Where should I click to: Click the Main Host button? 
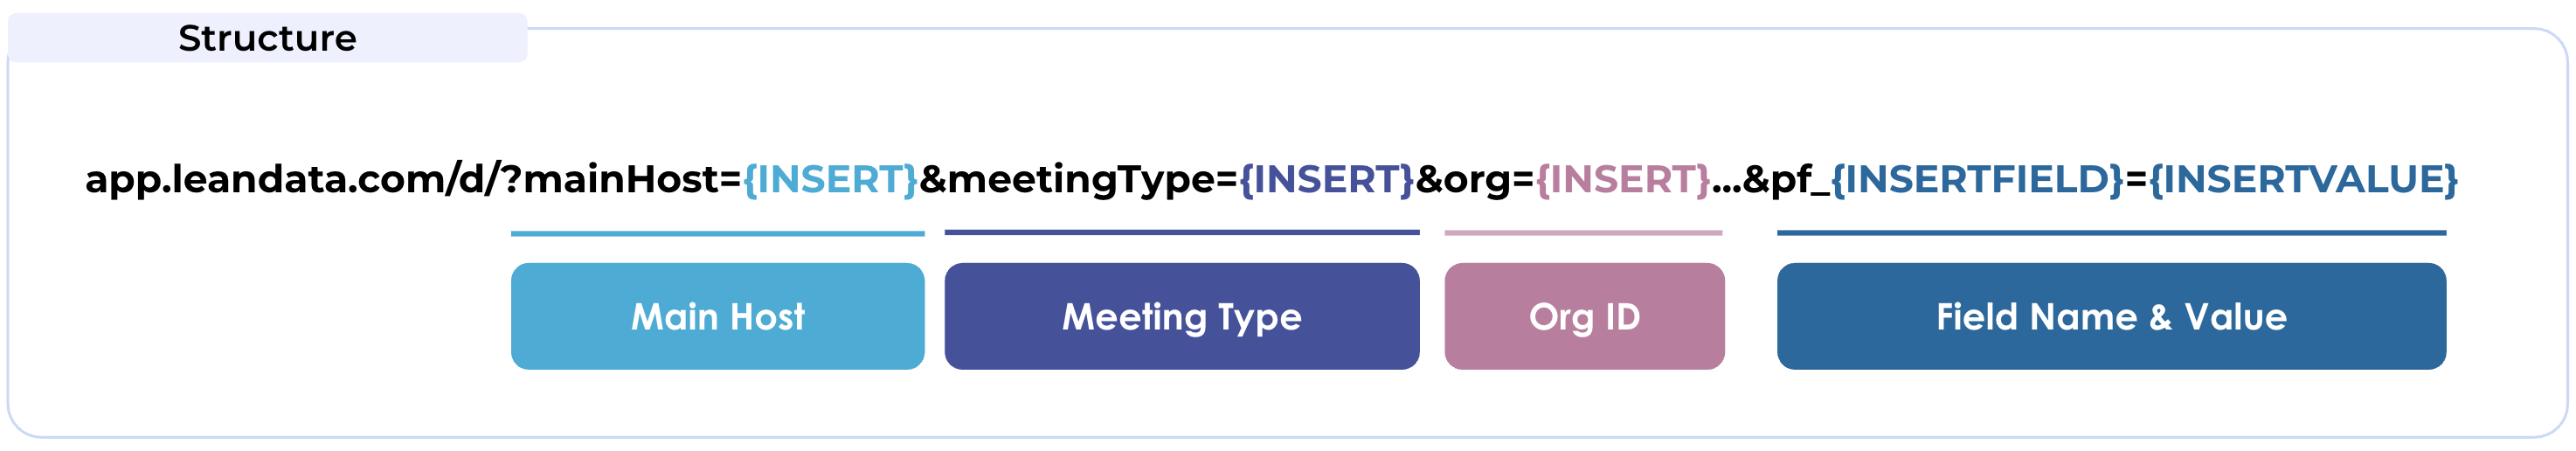click(x=717, y=316)
